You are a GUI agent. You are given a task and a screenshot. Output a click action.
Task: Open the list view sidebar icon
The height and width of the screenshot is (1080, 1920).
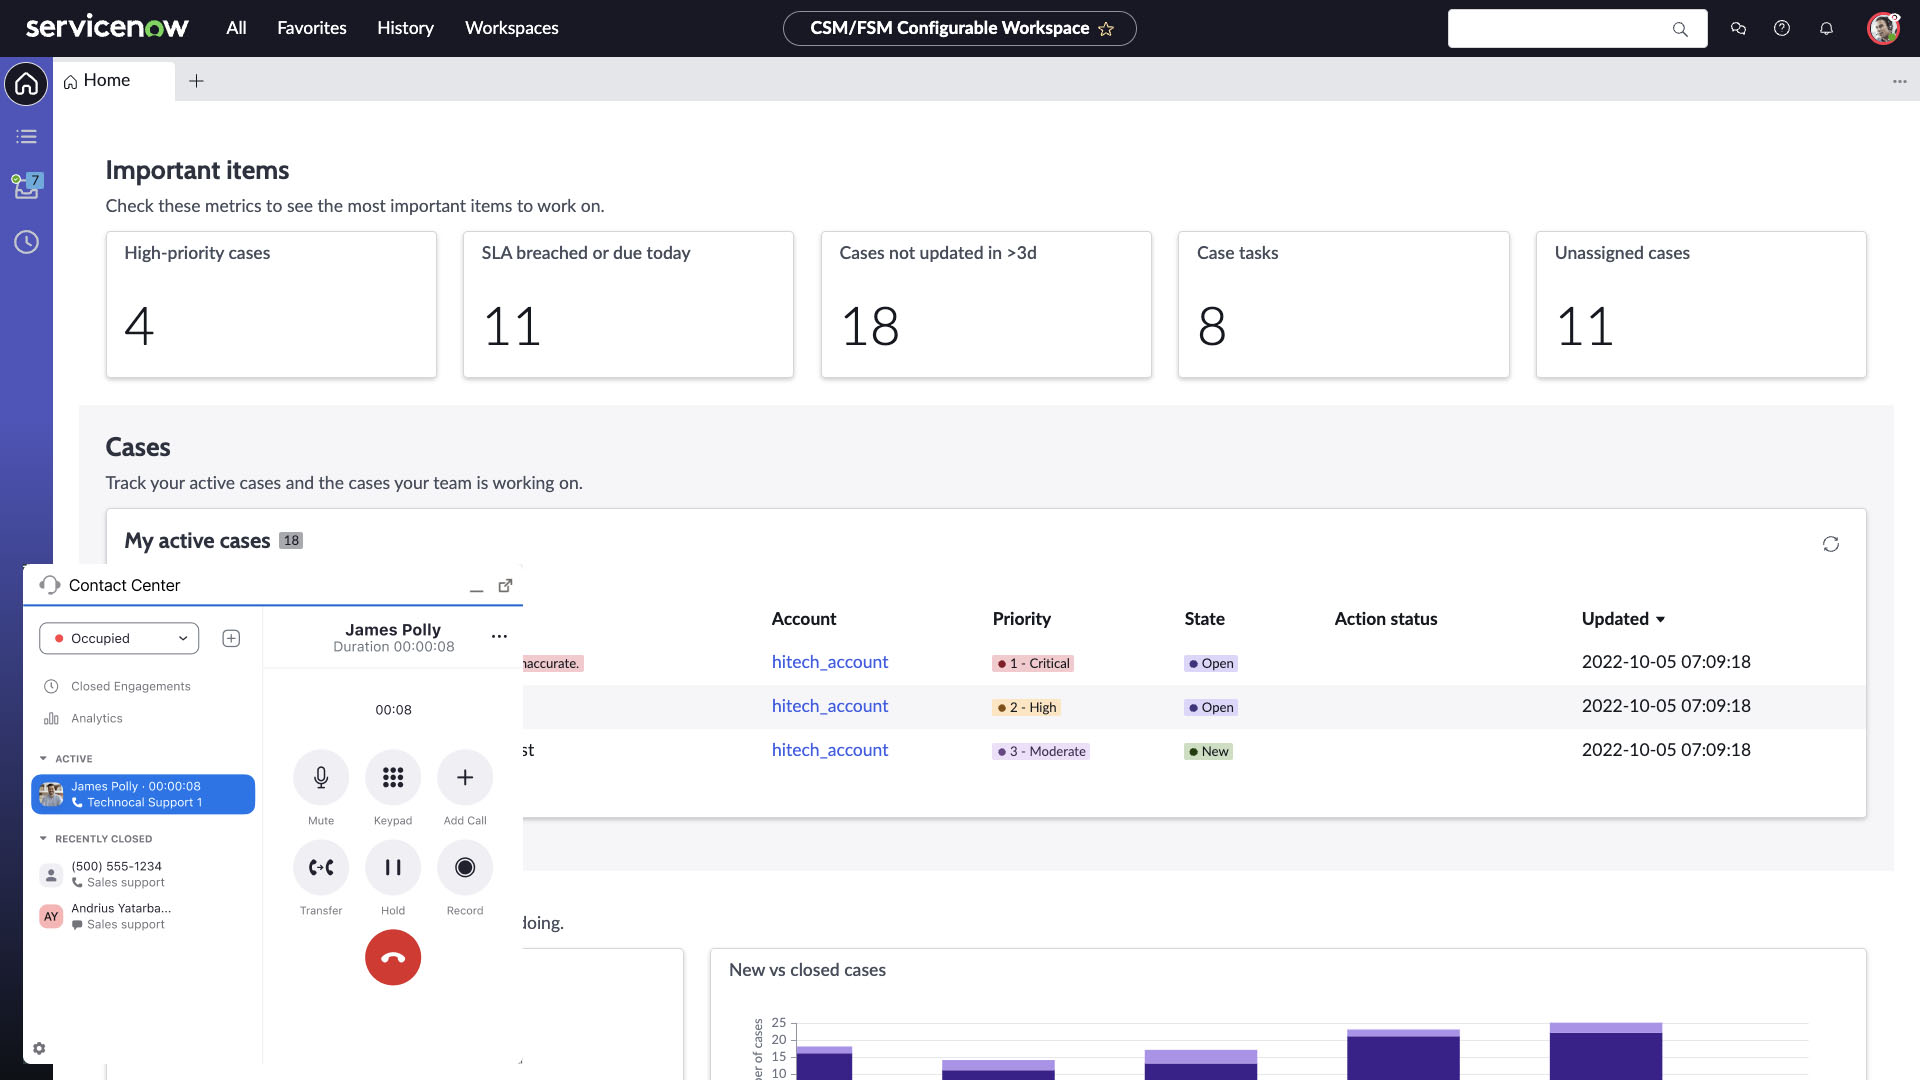[26, 137]
